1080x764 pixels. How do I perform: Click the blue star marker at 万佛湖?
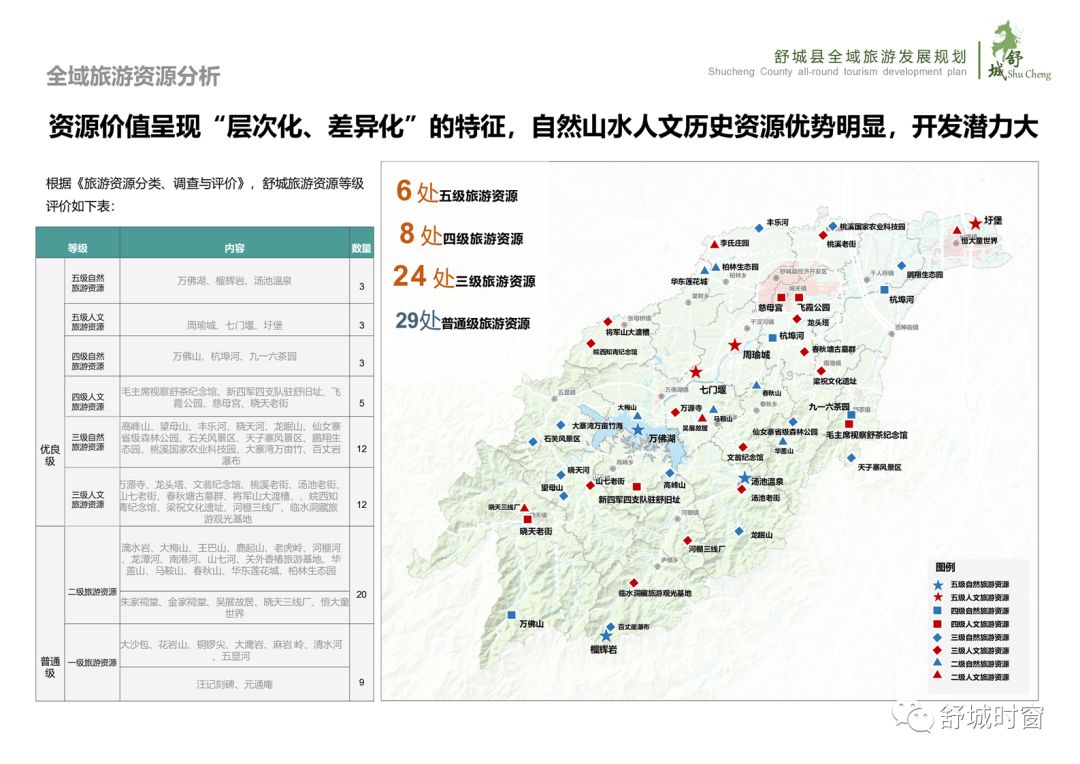pos(638,429)
